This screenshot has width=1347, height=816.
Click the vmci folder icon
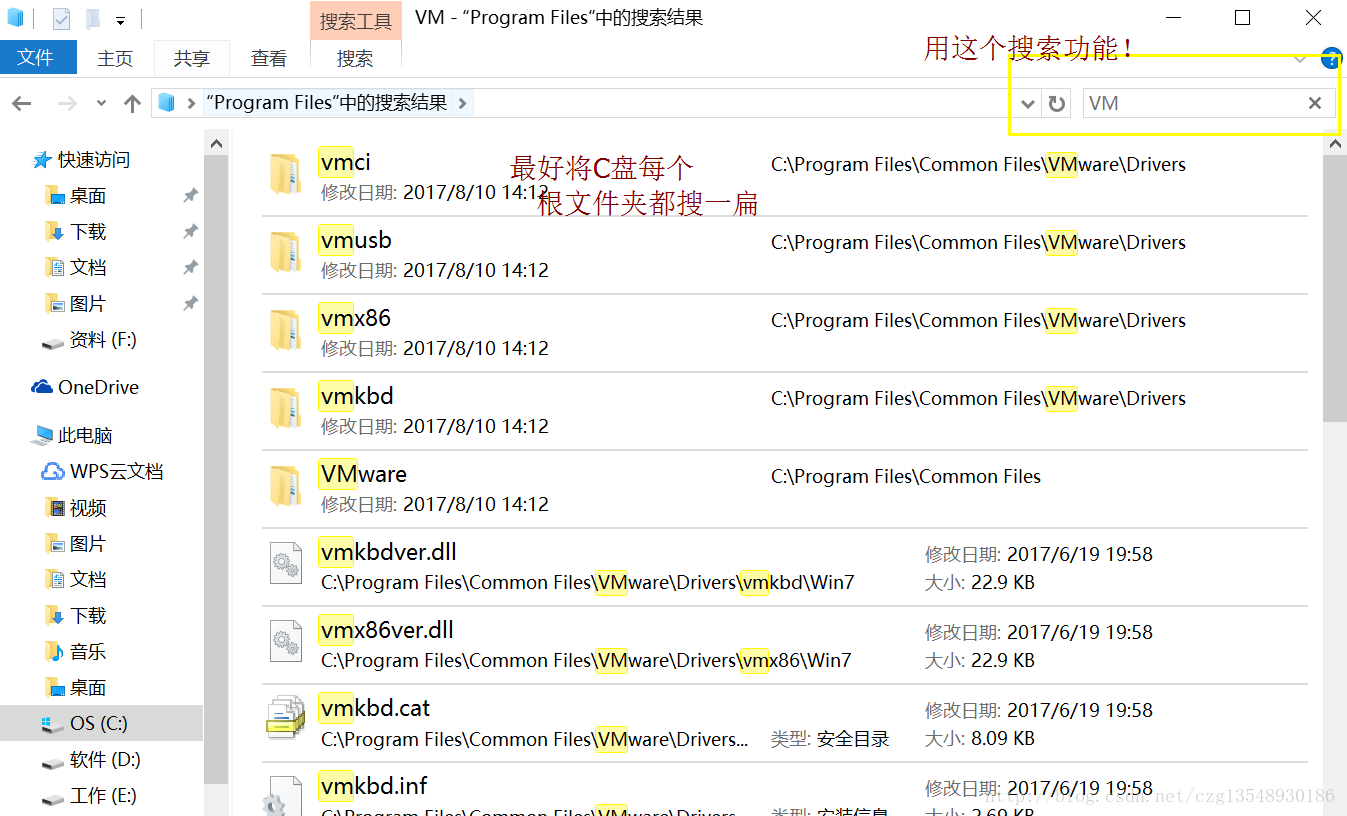pos(285,175)
